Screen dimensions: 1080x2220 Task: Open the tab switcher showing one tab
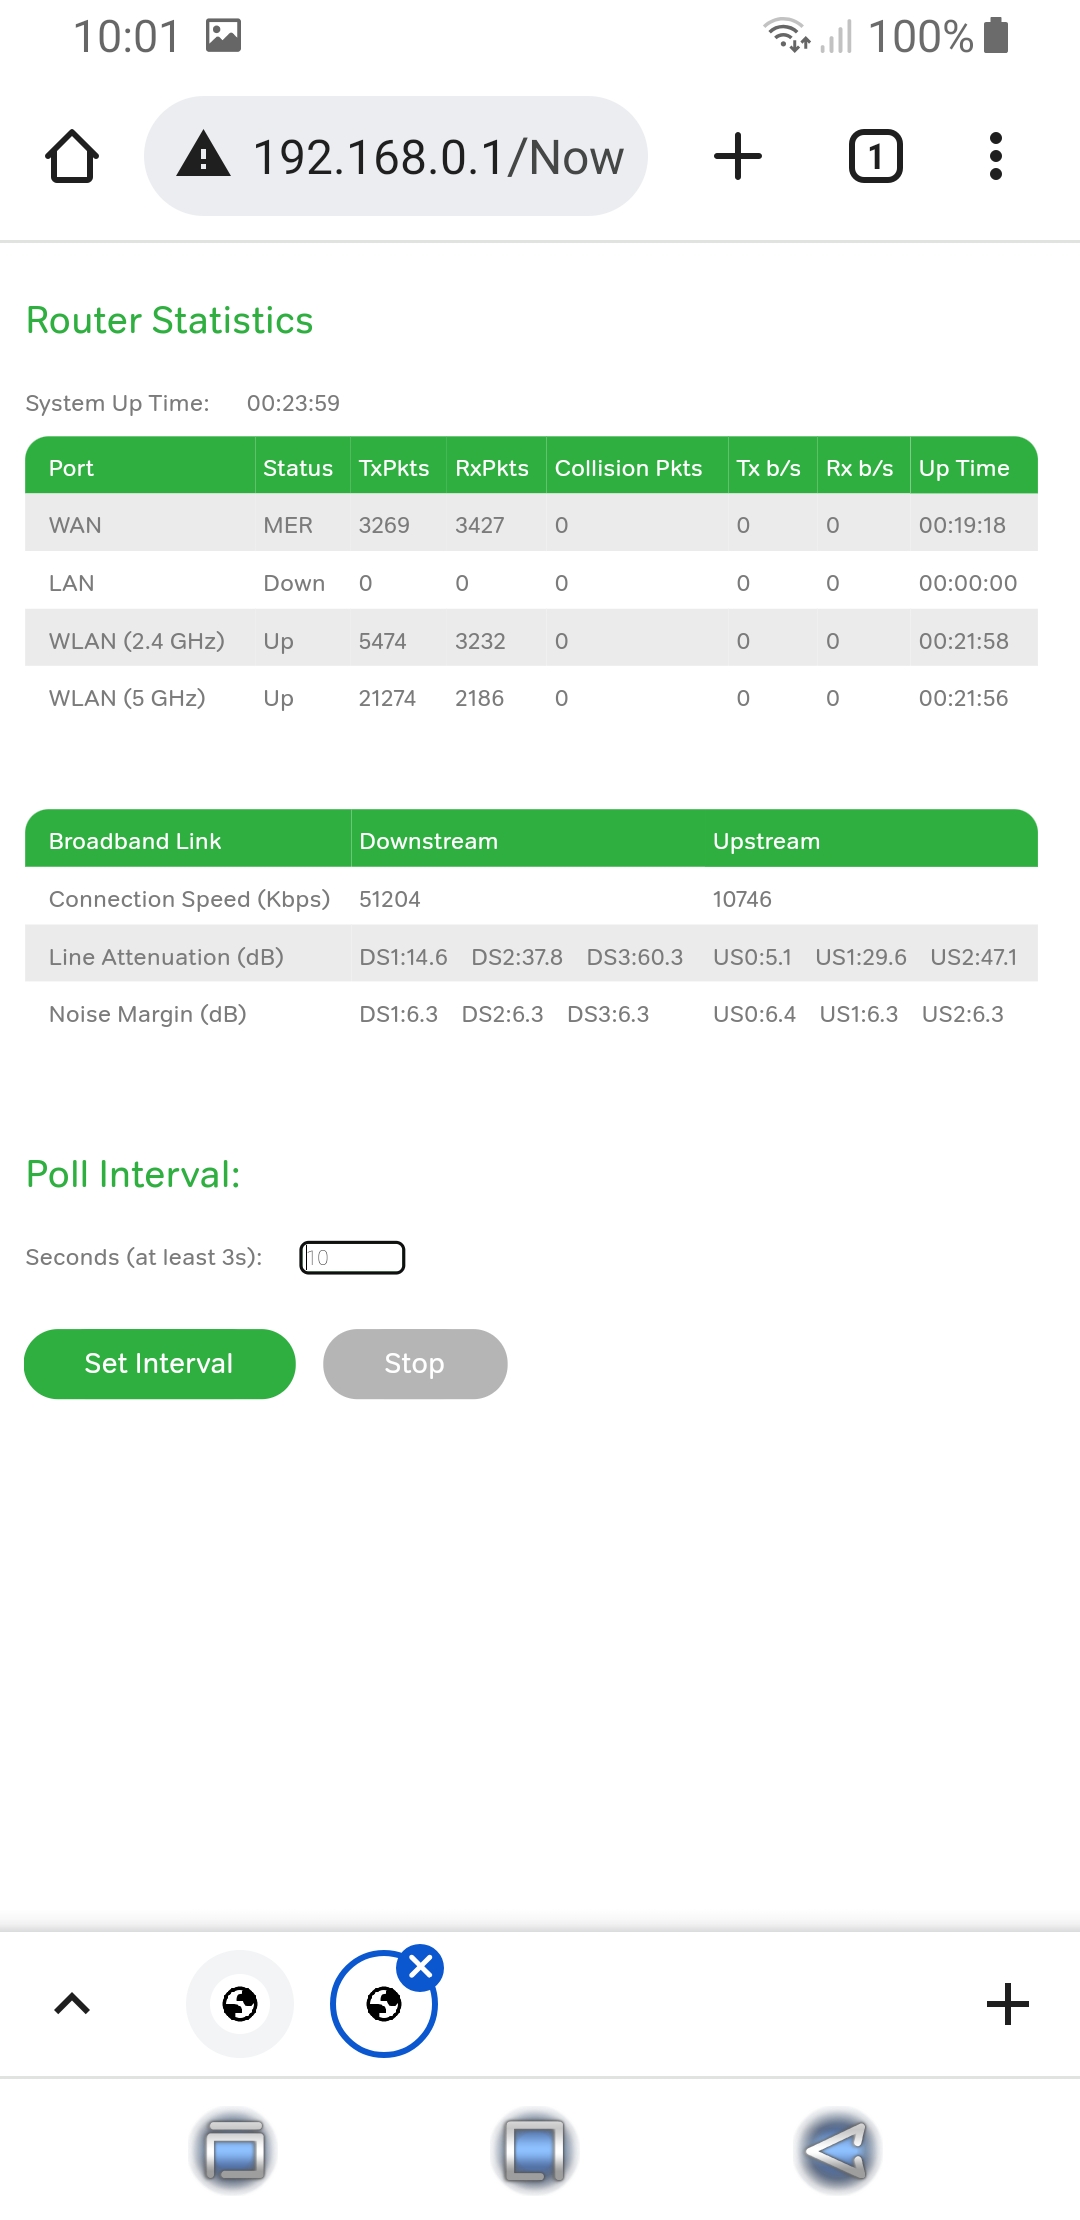coord(874,156)
